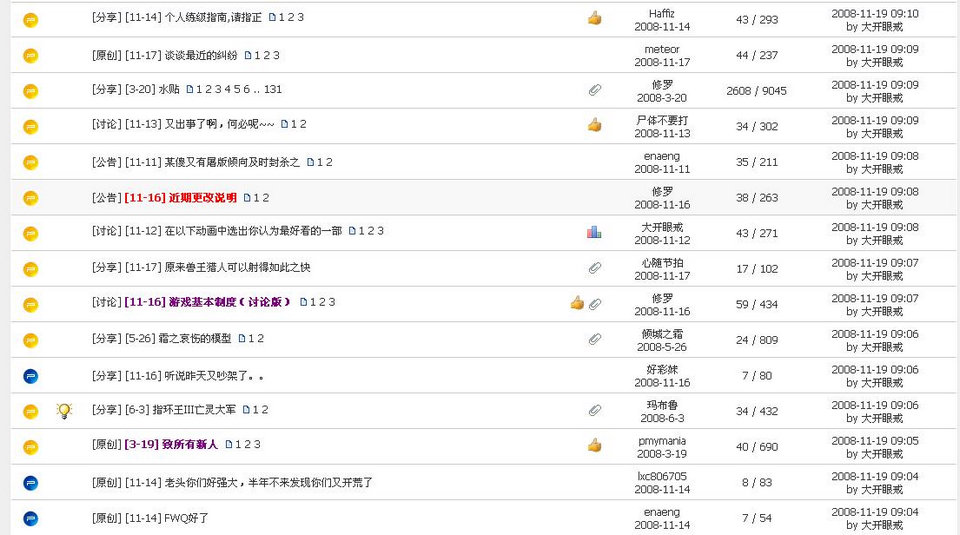
Task: Open the thread 霜之哀伤的模型
Action: 178,339
